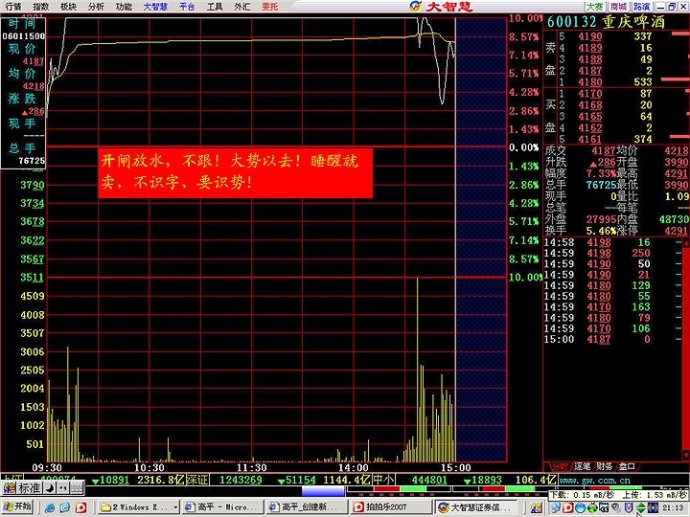Click the 分析 (Analysis) menu
690x517 pixels.
(96, 6)
